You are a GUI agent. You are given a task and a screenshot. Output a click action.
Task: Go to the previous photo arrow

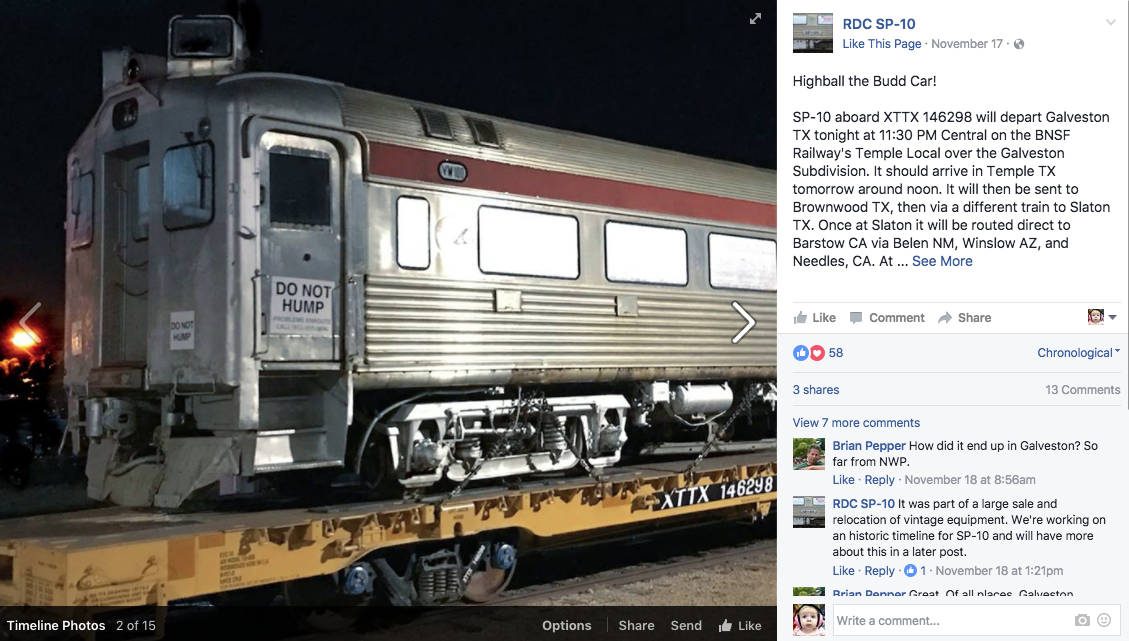pos(30,323)
